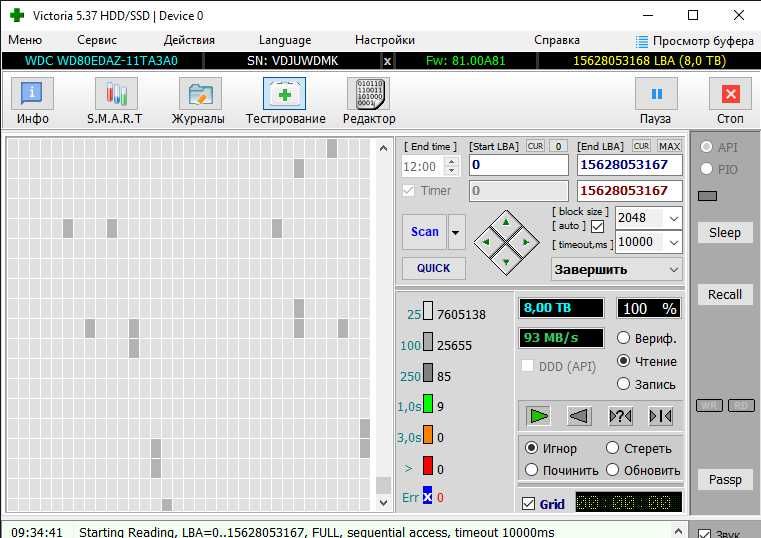
Task: Click into the End LBA input field
Action: pyautogui.click(x=629, y=165)
